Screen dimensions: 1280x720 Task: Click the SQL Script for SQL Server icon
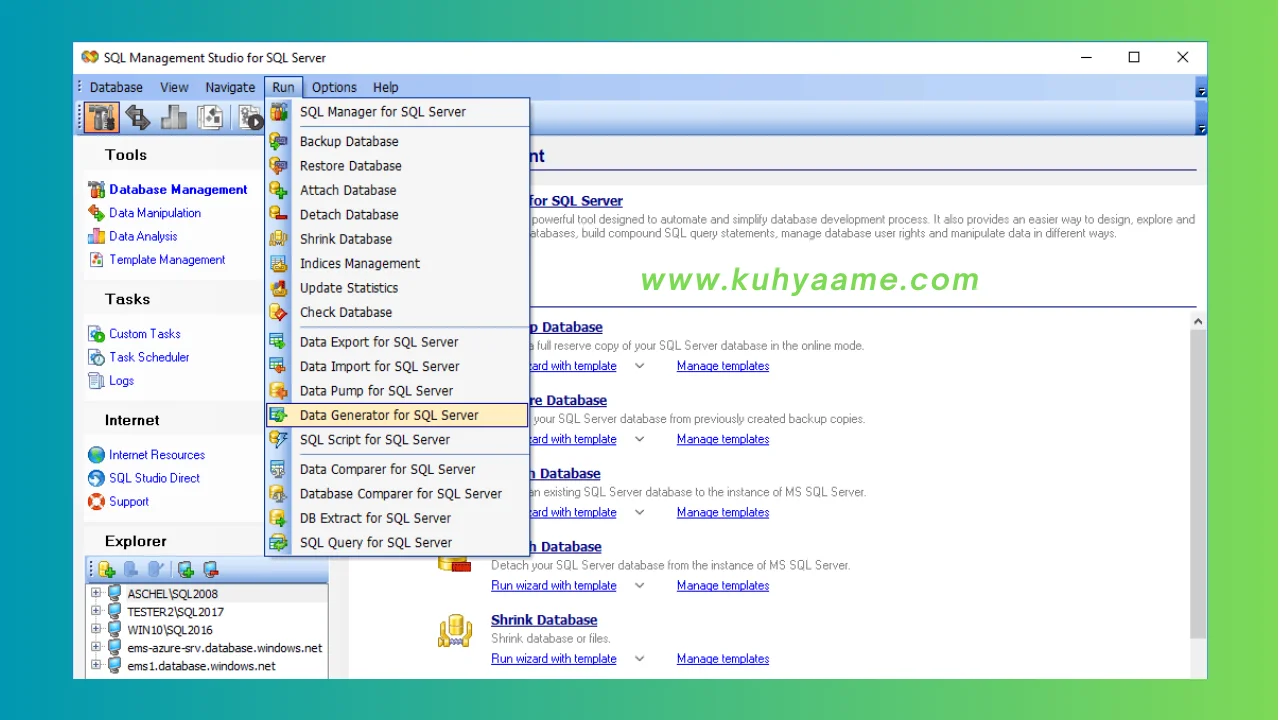pos(279,439)
